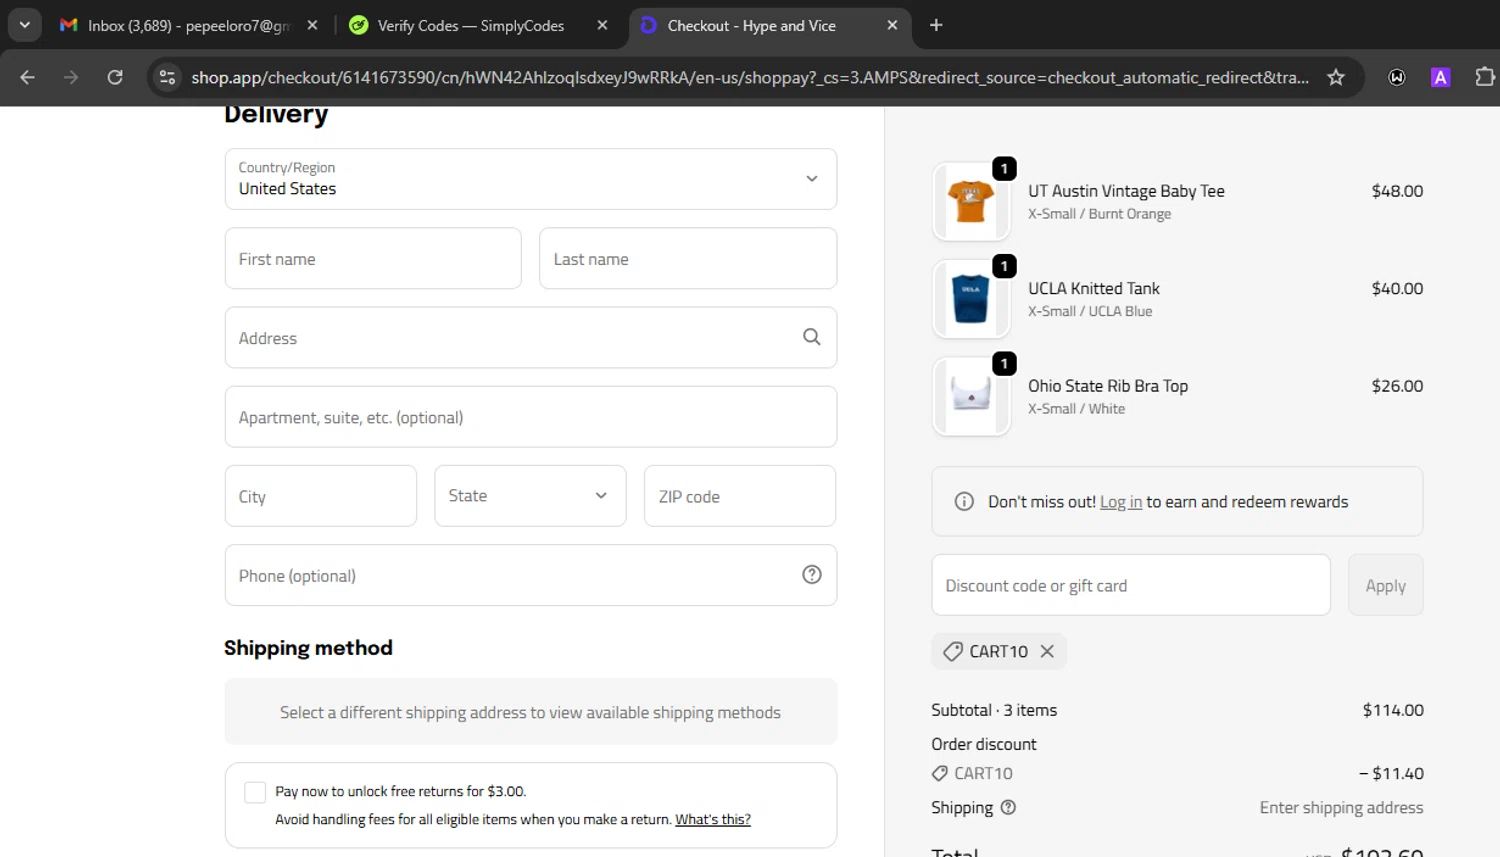
Task: Open a new browser tab
Action: coord(936,25)
